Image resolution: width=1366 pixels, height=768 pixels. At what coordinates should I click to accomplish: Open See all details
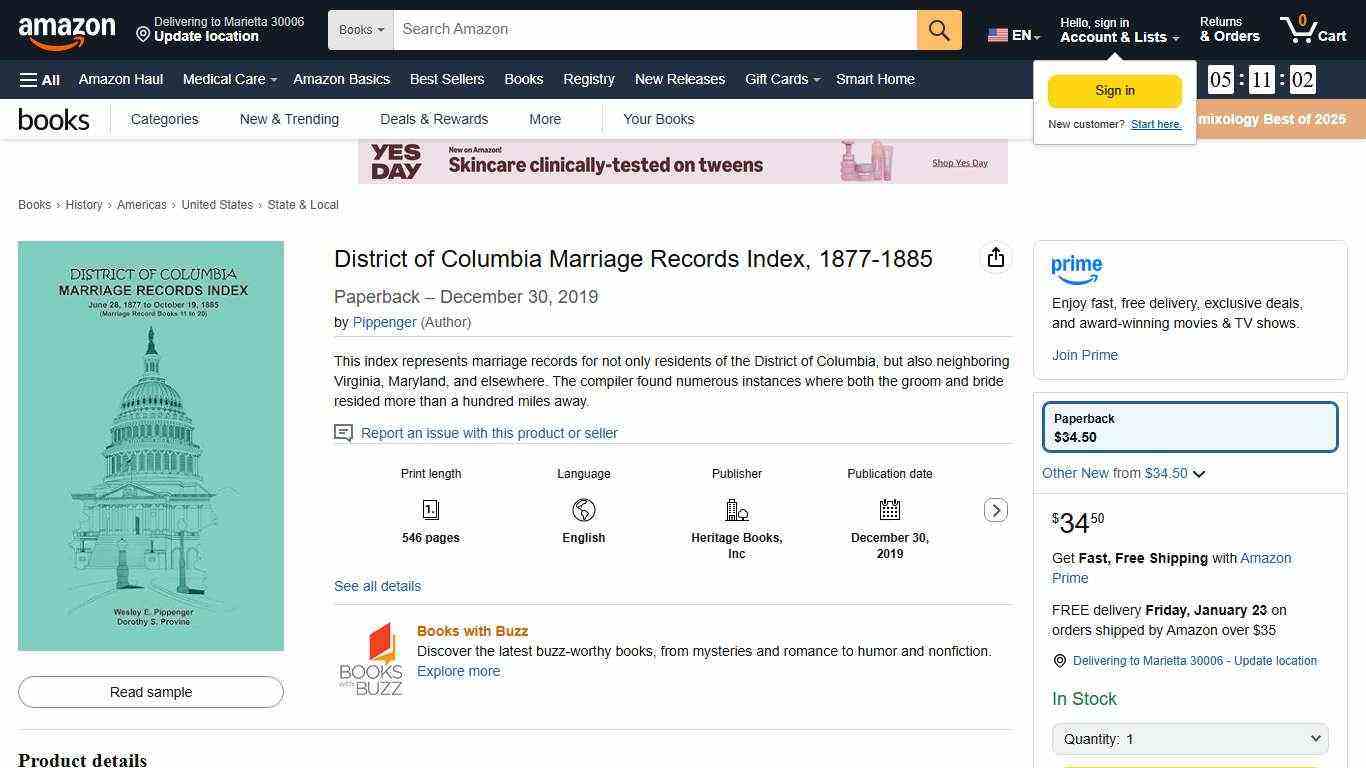pos(377,586)
